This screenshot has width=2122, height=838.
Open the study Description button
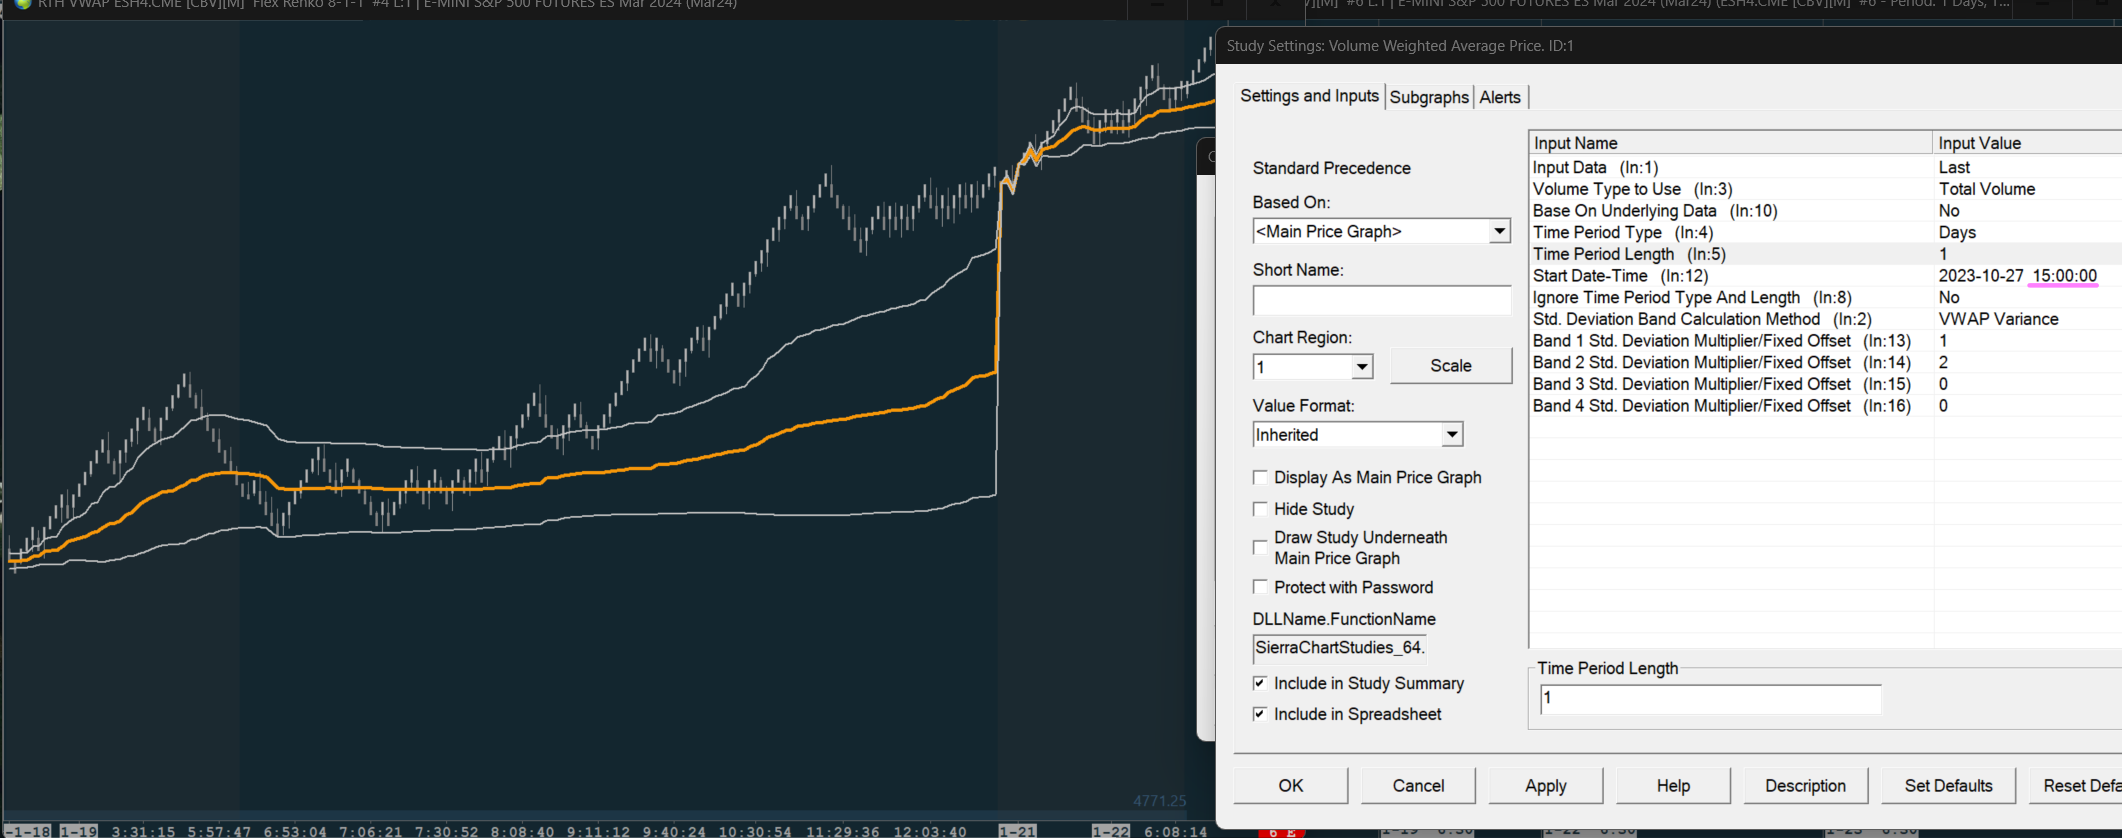pos(1805,786)
